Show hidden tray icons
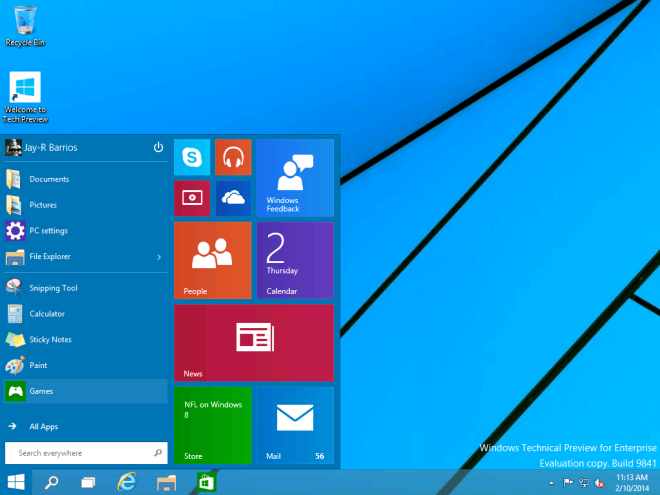This screenshot has height=495, width=660. [x=551, y=483]
